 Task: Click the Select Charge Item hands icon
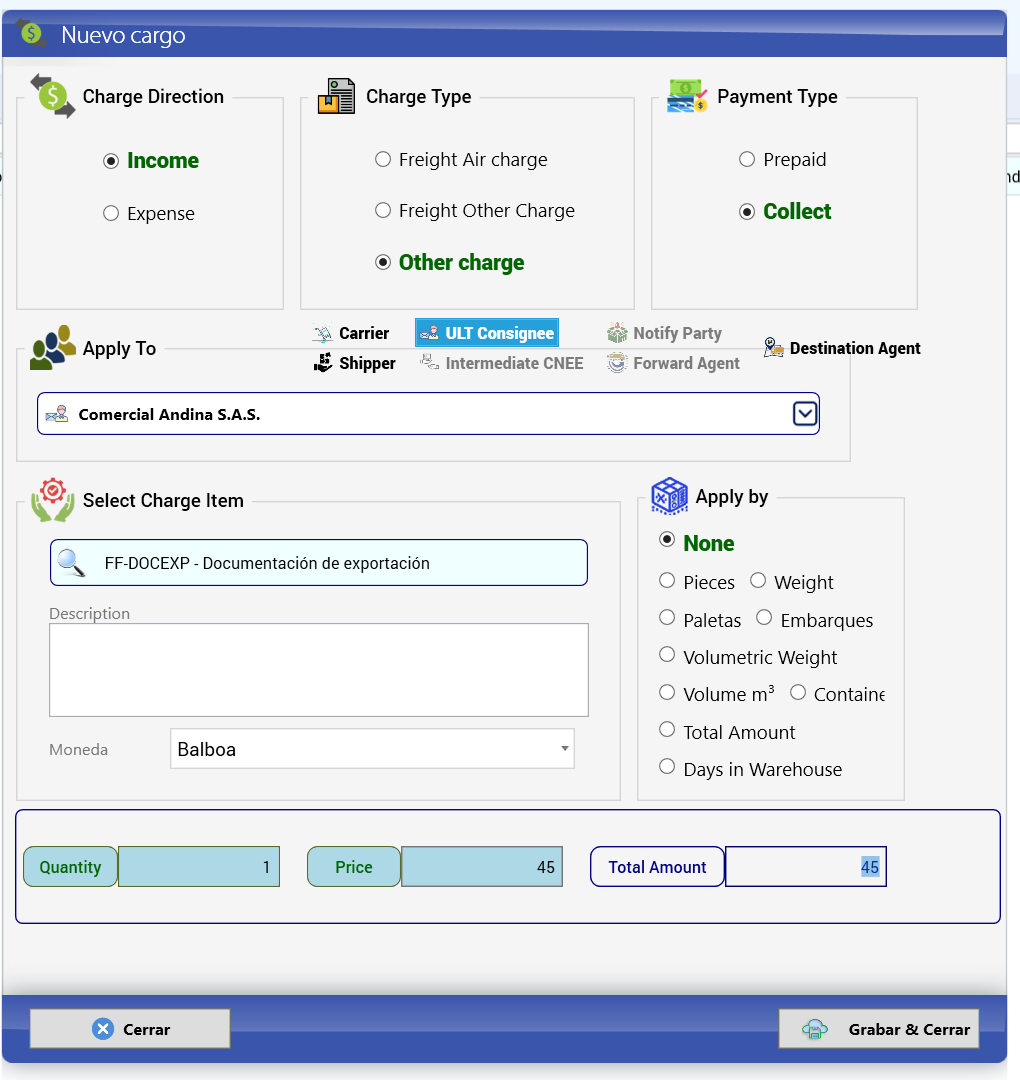tap(53, 500)
